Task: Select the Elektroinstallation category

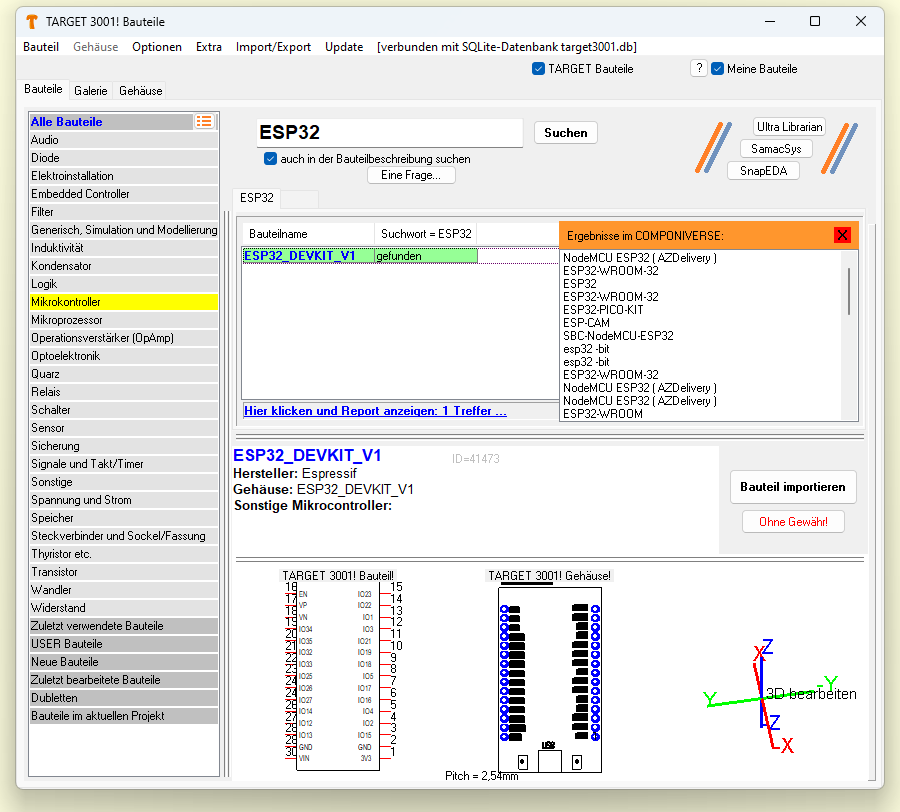Action: 123,176
